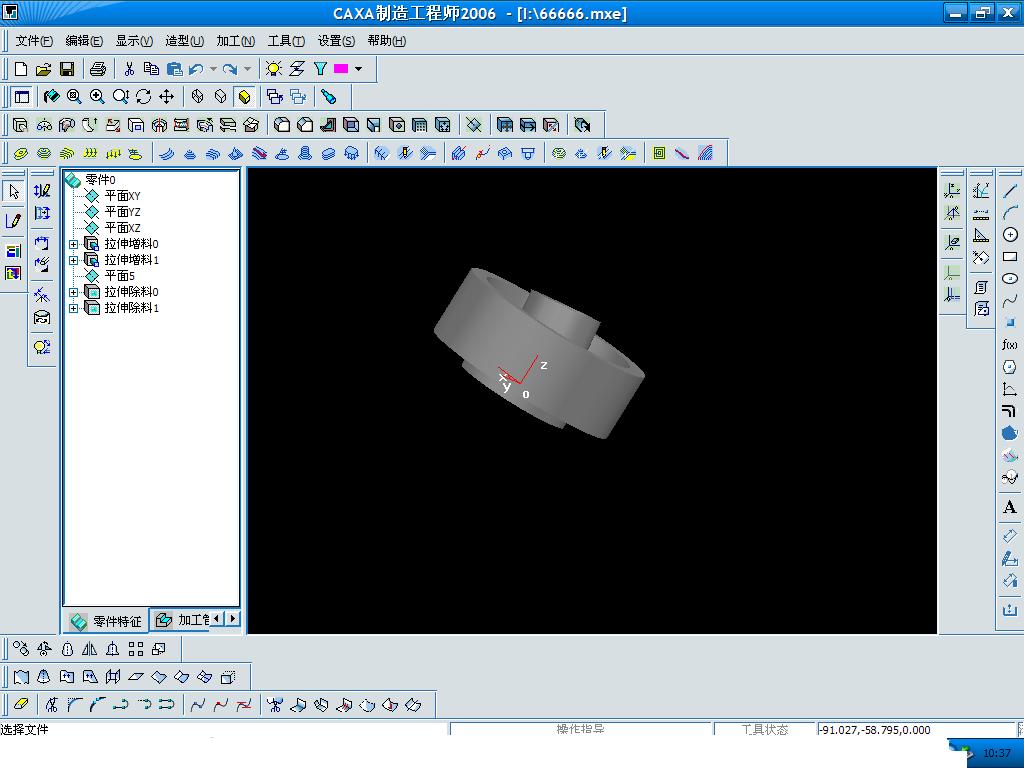The width and height of the screenshot is (1024, 768).
Task: Select 零件0 root in feature tree
Action: click(x=100, y=180)
